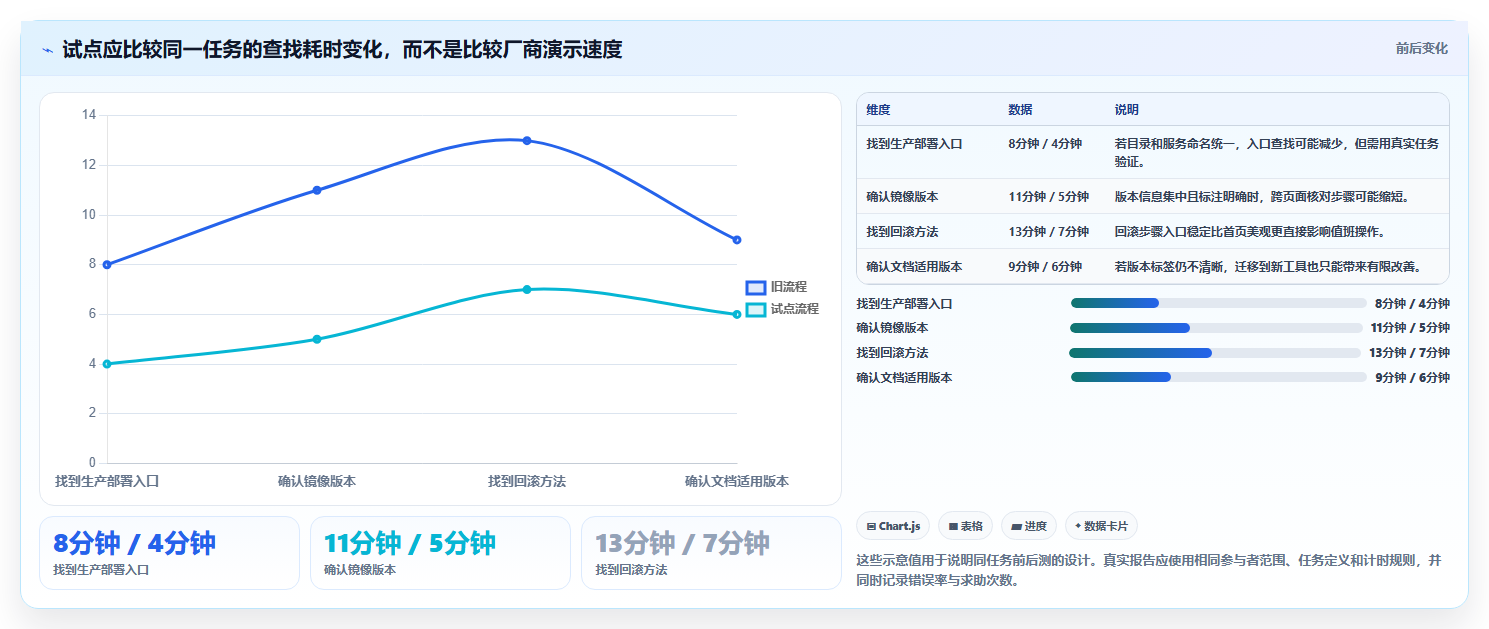Image resolution: width=1489 pixels, height=629 pixels.
Task: Select the 进度 tag chip
Action: [x=1028, y=526]
